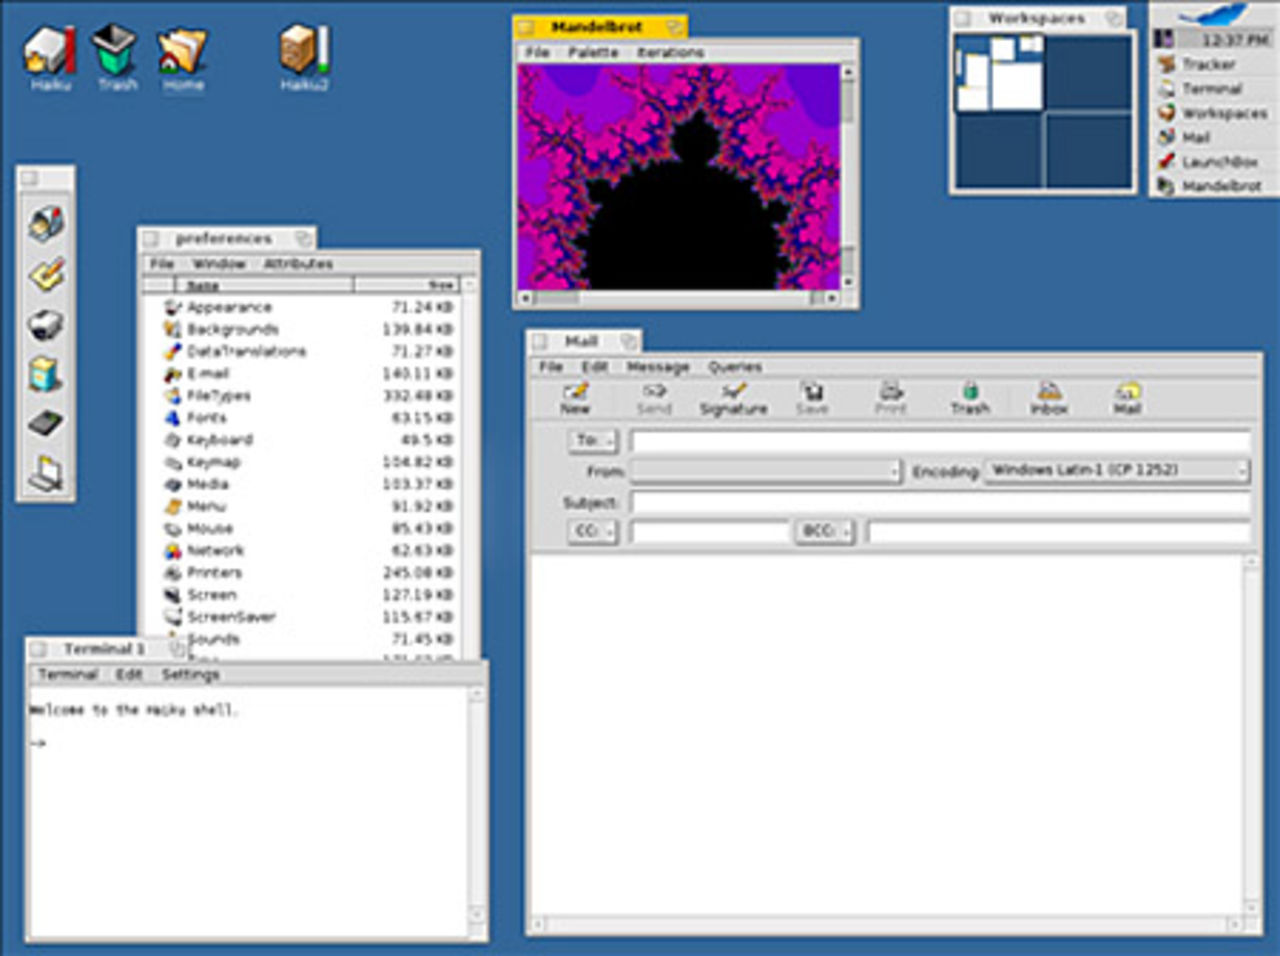This screenshot has height=956, width=1280.
Task: Select the Screen item in preferences list
Action: [x=212, y=595]
